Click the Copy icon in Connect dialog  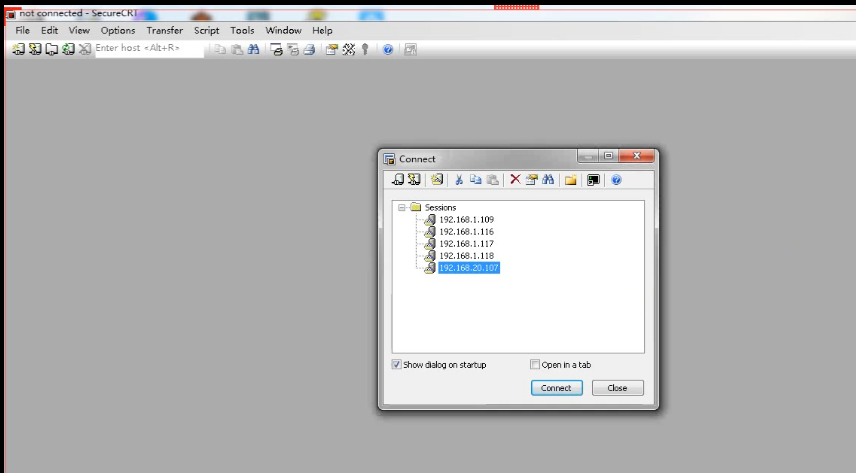(475, 180)
